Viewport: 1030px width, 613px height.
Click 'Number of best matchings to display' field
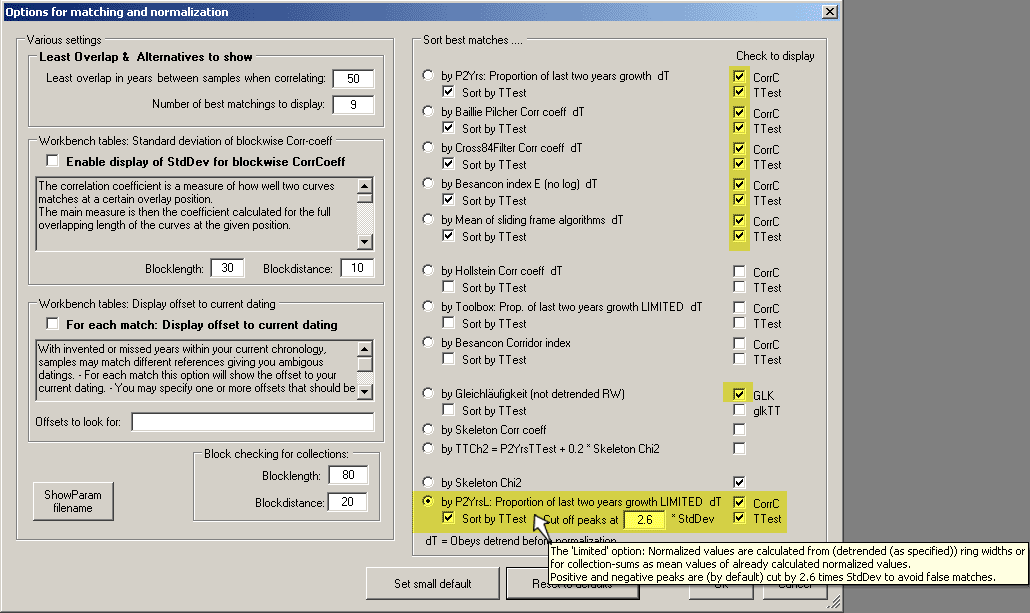click(353, 104)
